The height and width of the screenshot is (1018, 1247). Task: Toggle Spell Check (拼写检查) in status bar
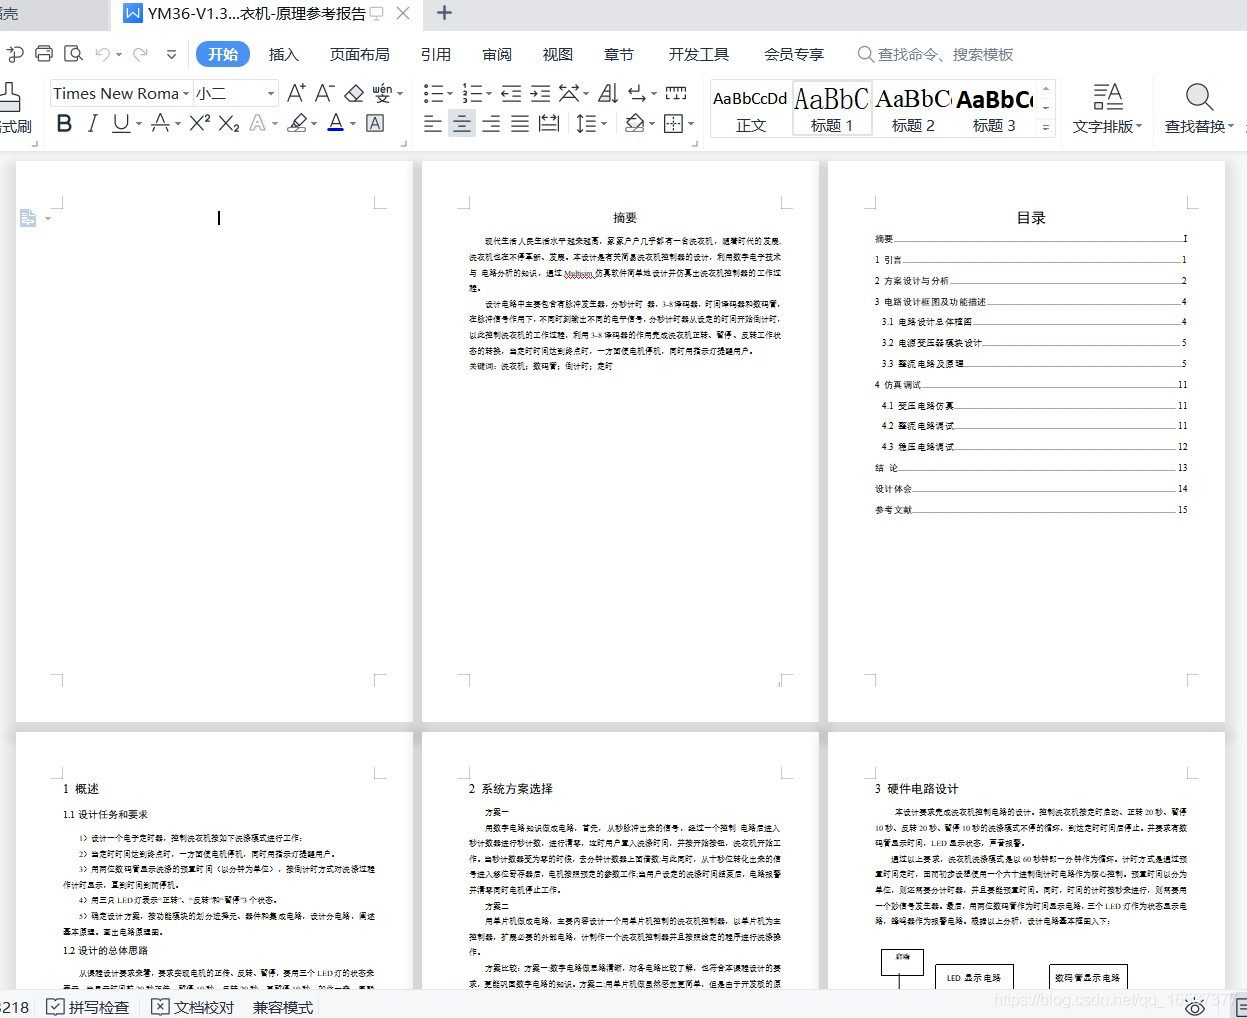pos(88,1007)
